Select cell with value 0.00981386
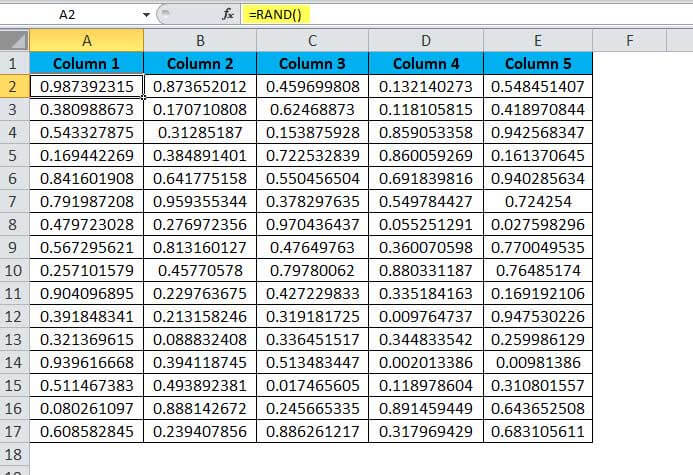The width and height of the screenshot is (693, 475). click(x=538, y=362)
